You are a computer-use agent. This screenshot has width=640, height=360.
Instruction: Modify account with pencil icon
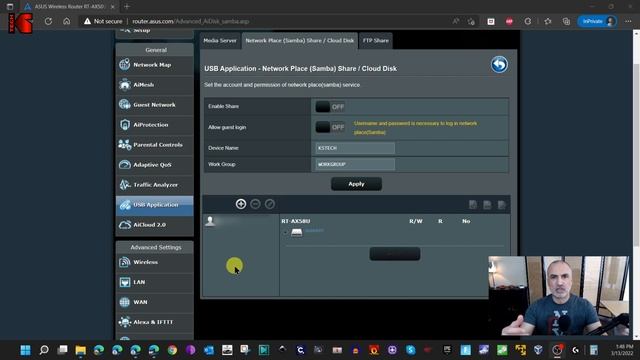click(x=270, y=204)
